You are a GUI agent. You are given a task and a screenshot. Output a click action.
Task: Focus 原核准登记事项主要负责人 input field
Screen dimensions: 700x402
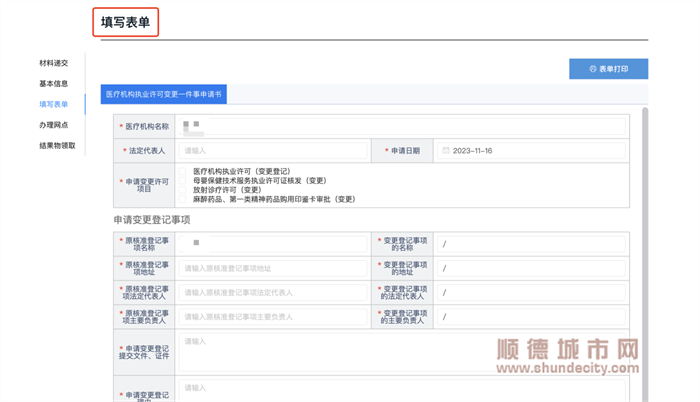272,317
